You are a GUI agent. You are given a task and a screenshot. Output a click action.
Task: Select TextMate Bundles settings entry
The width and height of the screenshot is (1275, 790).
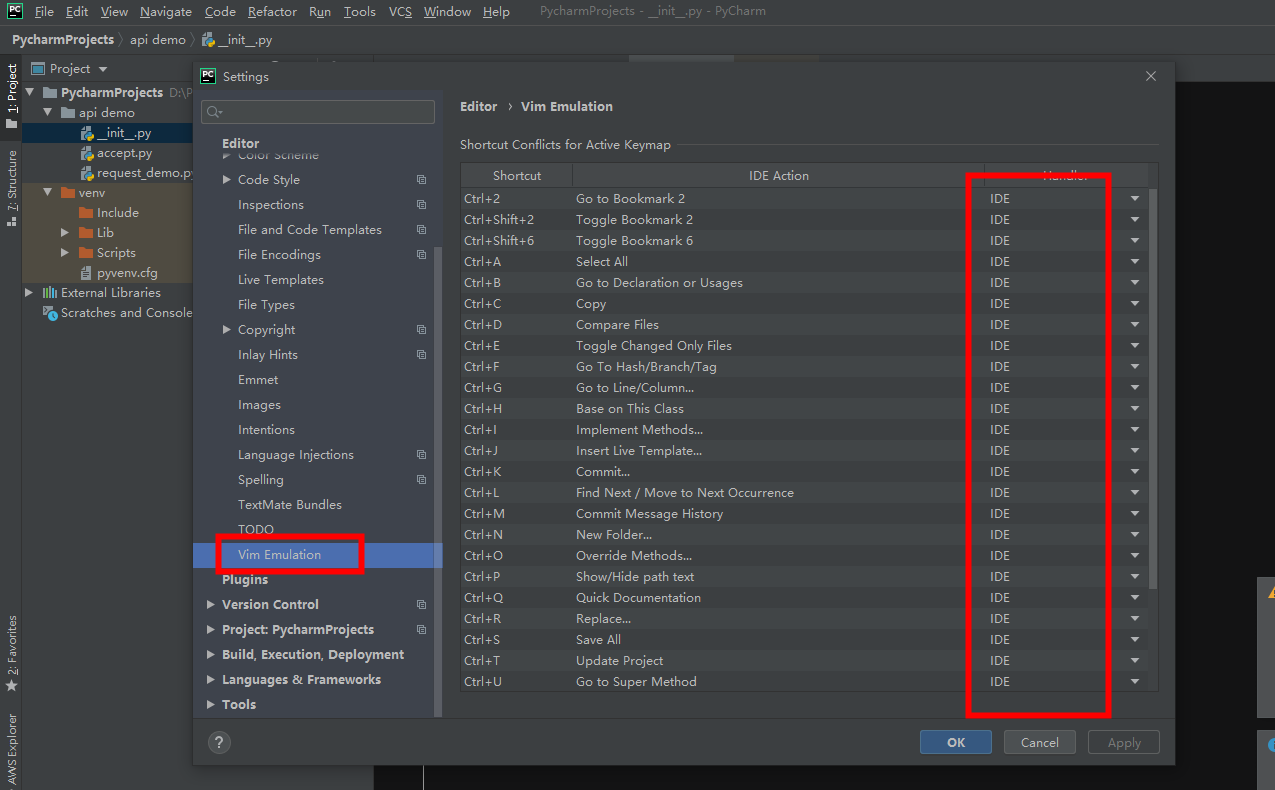pyautogui.click(x=290, y=505)
